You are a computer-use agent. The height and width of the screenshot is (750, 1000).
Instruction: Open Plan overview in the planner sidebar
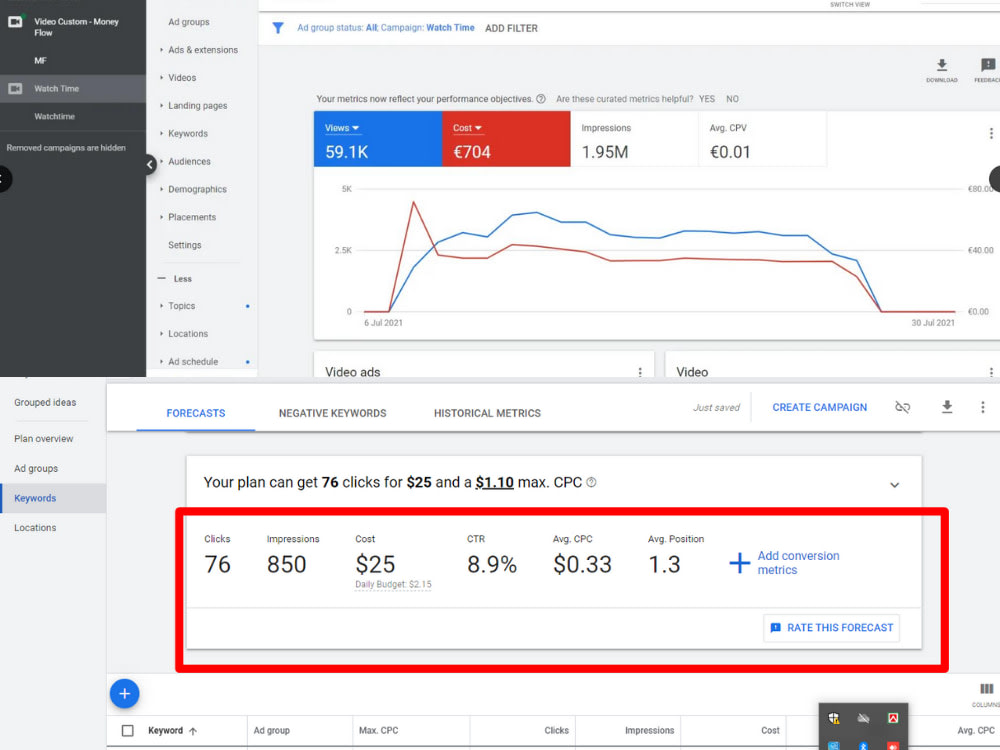click(43, 439)
